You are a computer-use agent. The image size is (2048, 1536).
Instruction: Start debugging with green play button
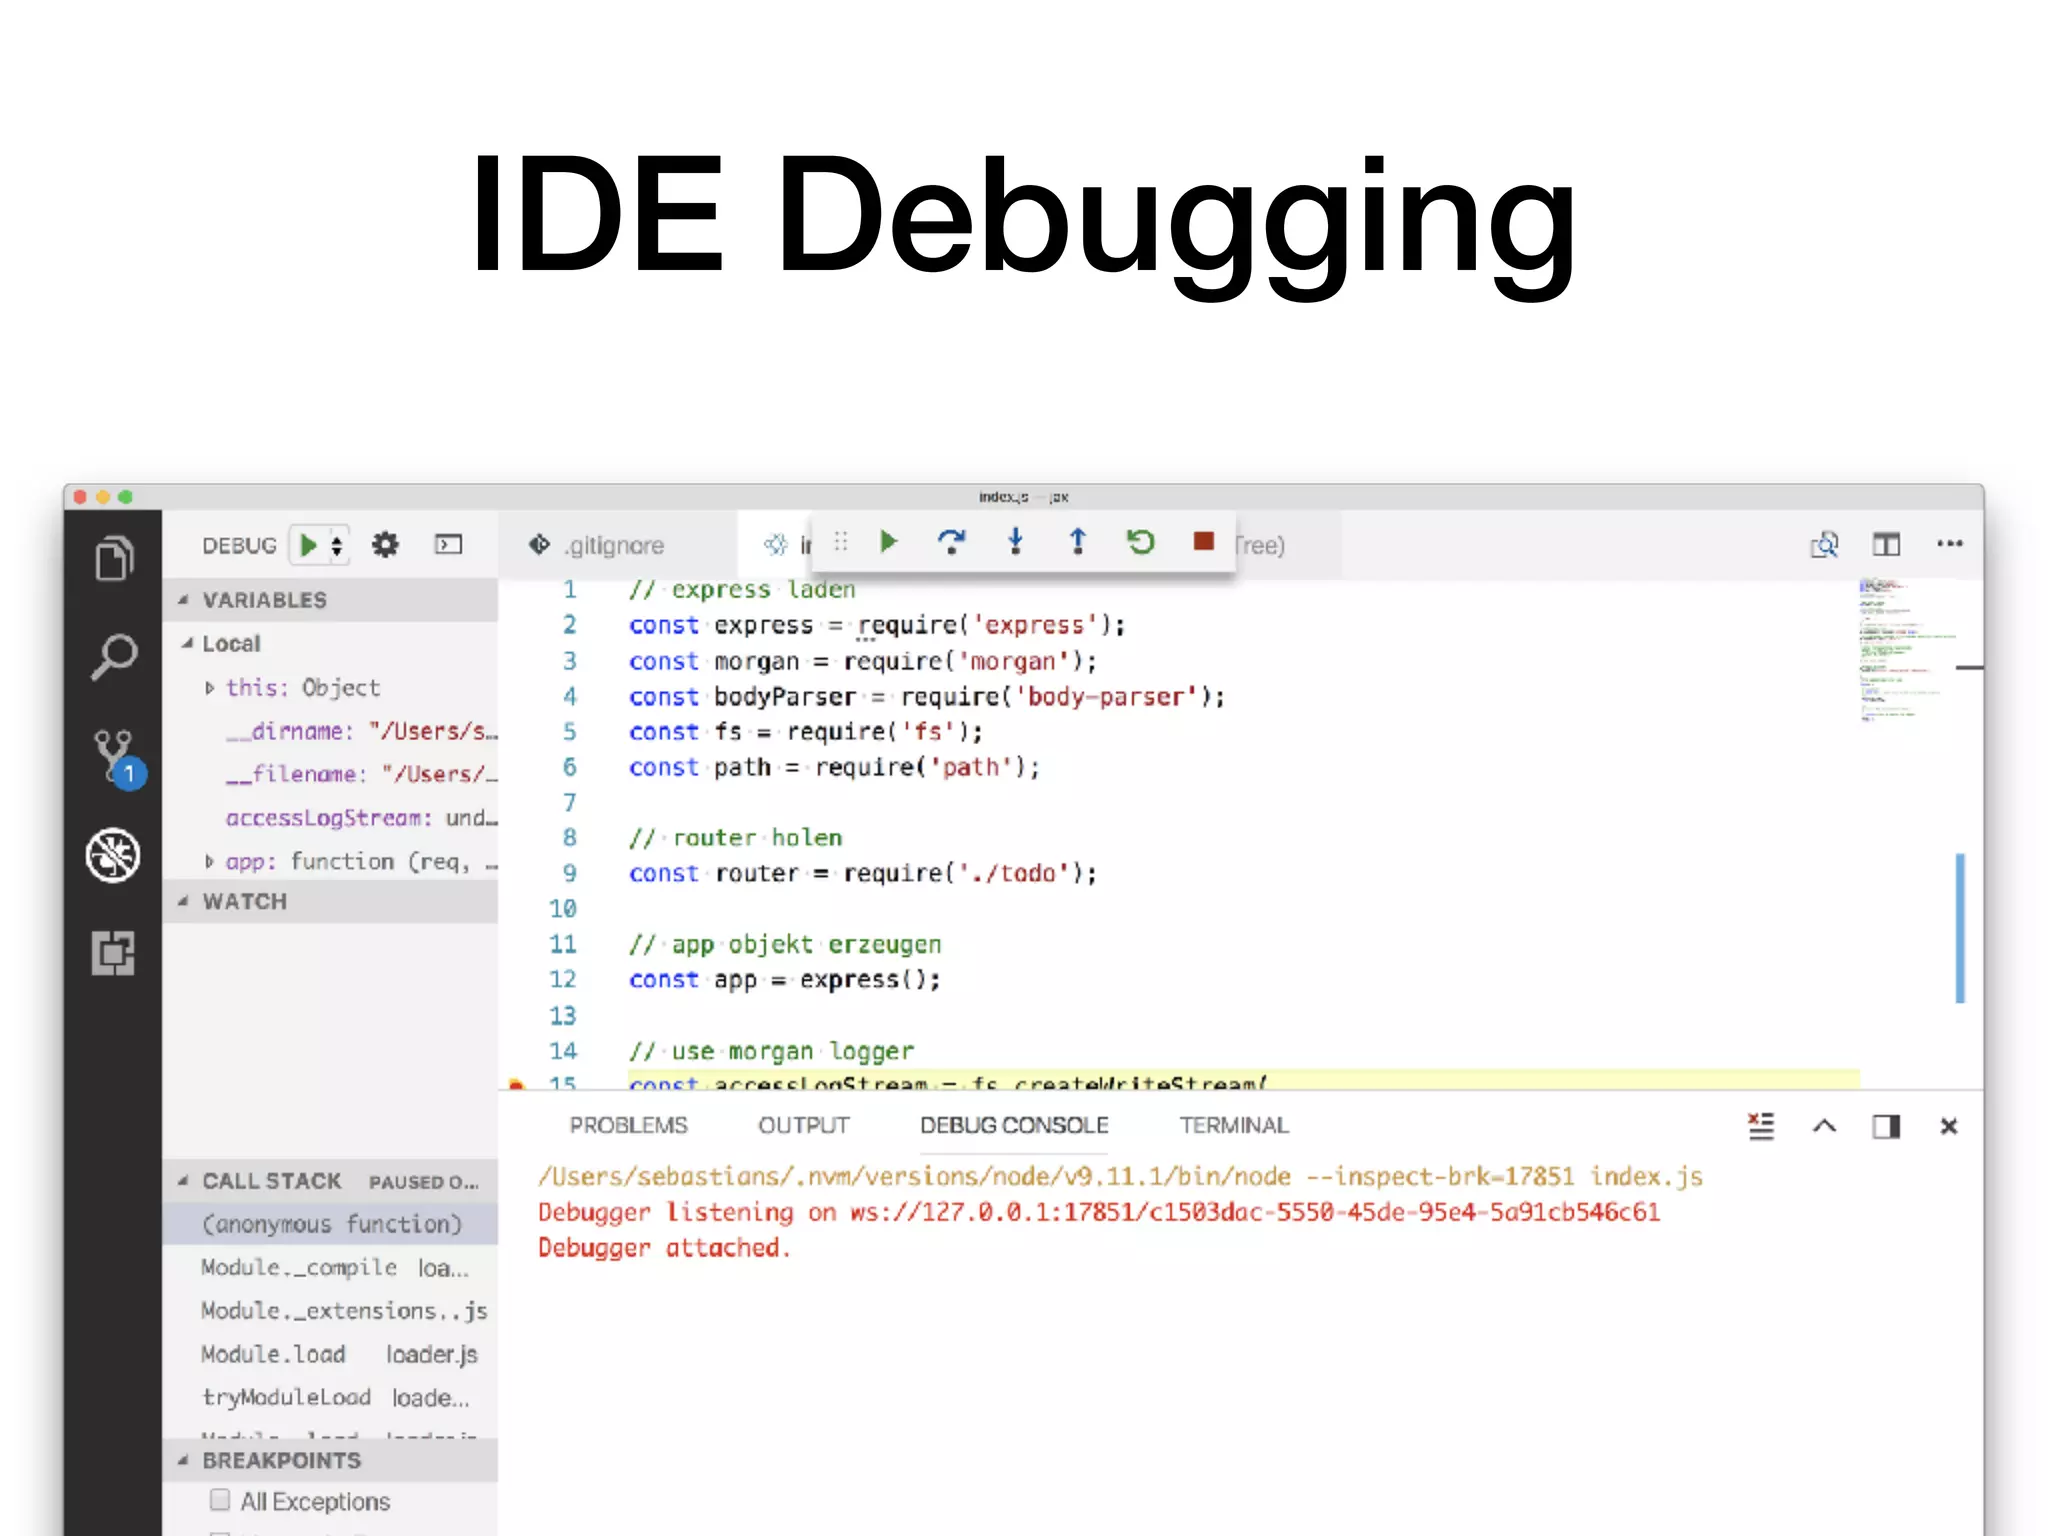click(308, 545)
